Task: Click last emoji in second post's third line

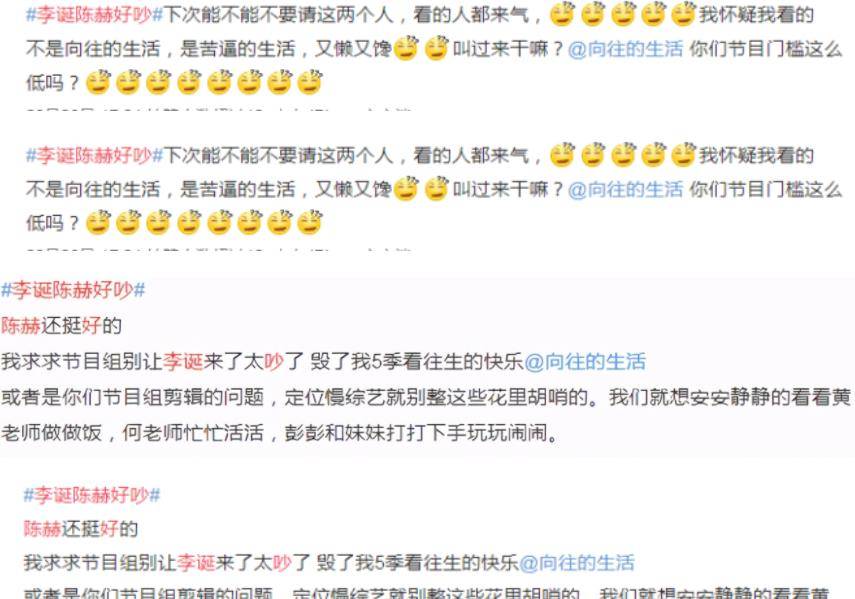Action: 310,223
